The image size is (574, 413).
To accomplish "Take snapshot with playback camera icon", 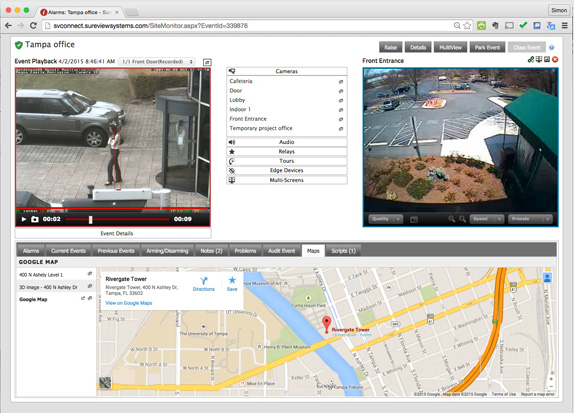I will point(35,219).
